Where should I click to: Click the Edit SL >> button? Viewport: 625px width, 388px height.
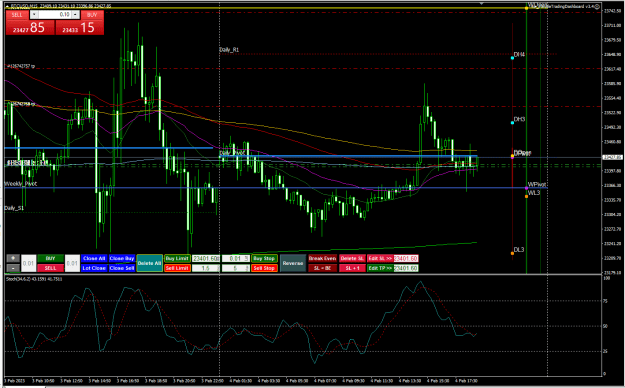click(x=380, y=258)
